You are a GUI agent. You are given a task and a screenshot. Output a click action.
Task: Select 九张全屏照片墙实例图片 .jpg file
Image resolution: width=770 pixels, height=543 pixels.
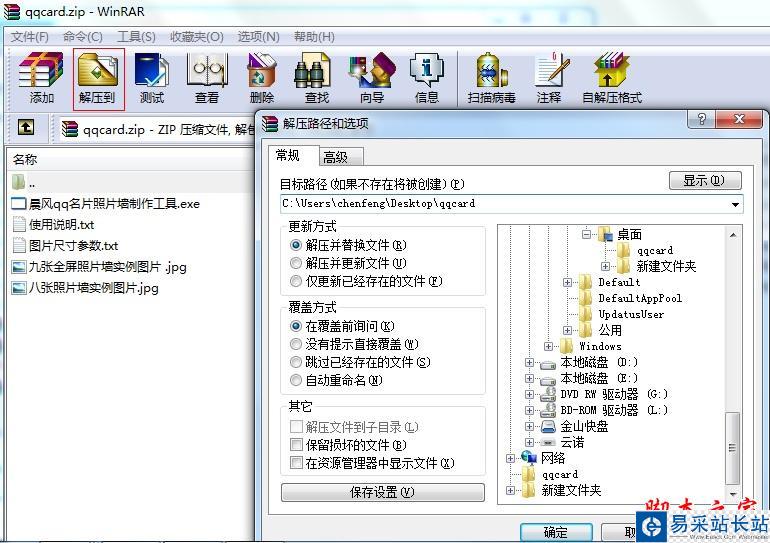point(99,267)
